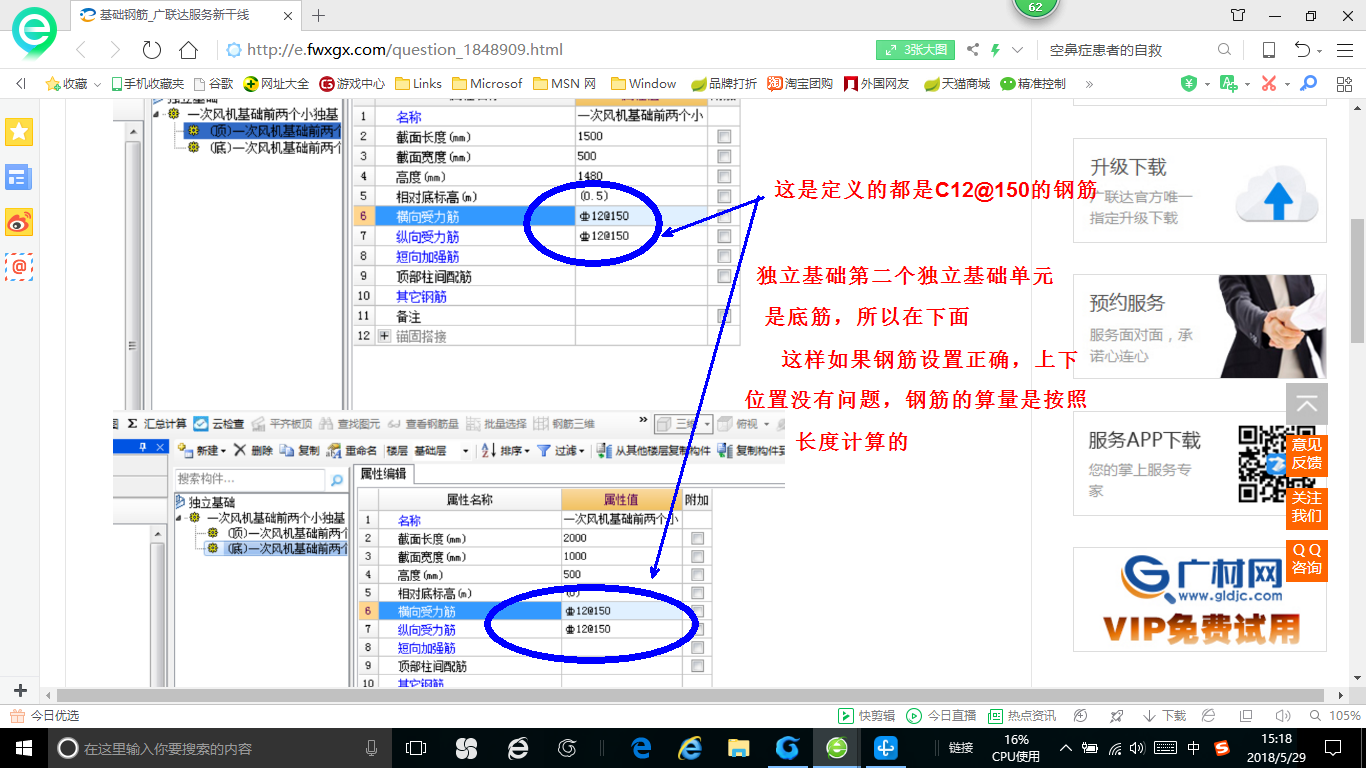
Task: Click the Windows Start button
Action: coord(23,747)
